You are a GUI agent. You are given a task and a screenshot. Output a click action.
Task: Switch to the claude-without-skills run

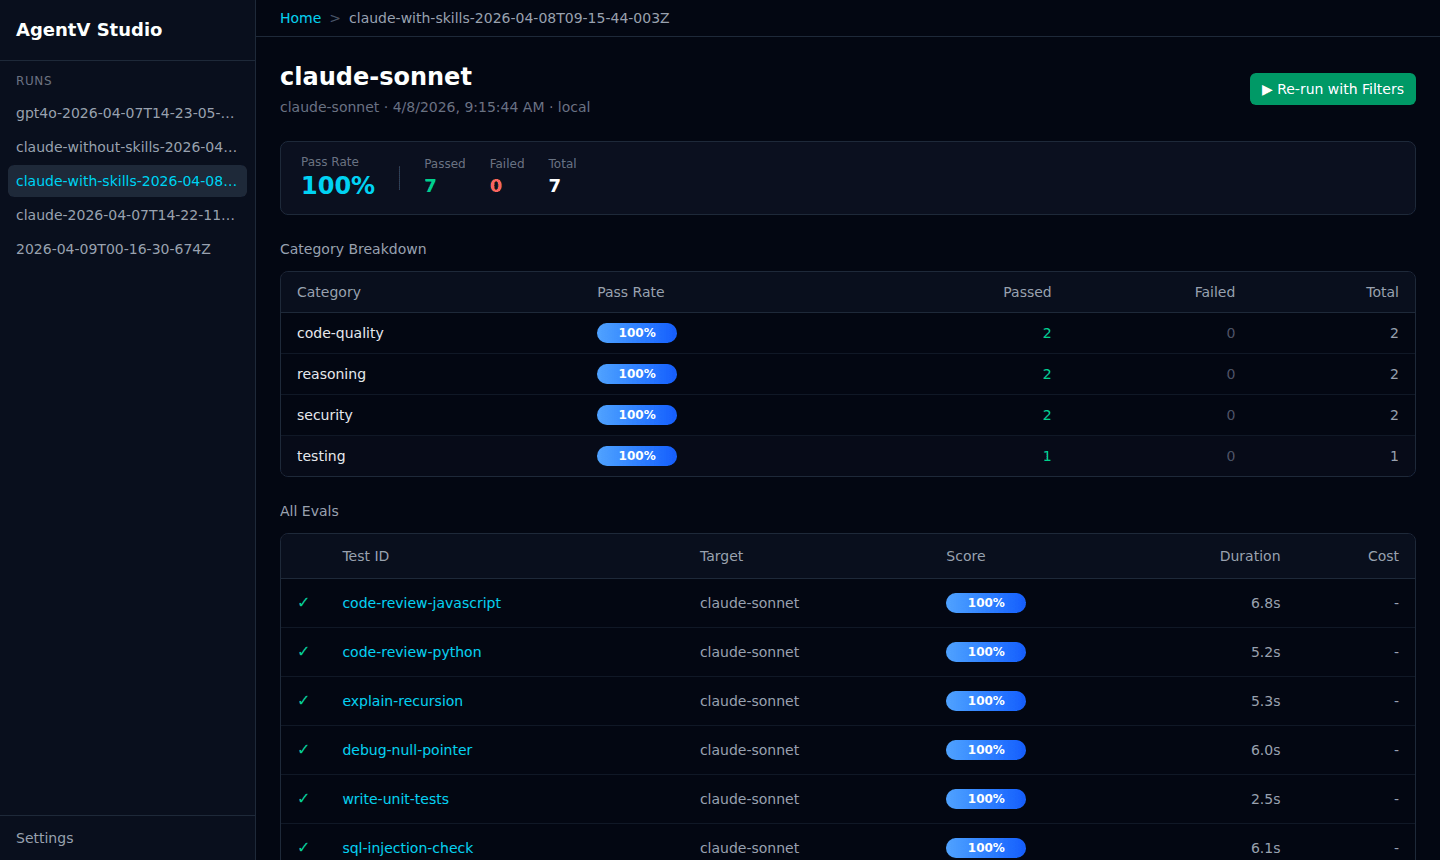[x=127, y=147]
